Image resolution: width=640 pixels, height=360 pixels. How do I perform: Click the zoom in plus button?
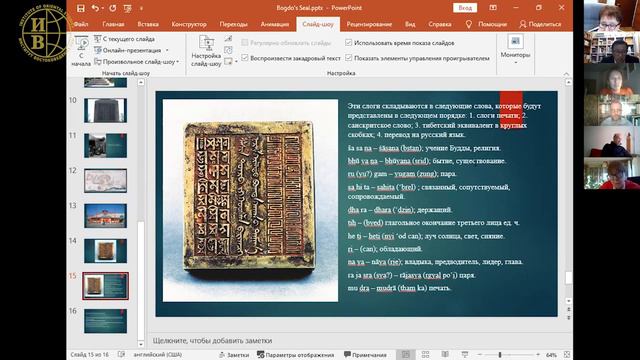click(x=538, y=355)
